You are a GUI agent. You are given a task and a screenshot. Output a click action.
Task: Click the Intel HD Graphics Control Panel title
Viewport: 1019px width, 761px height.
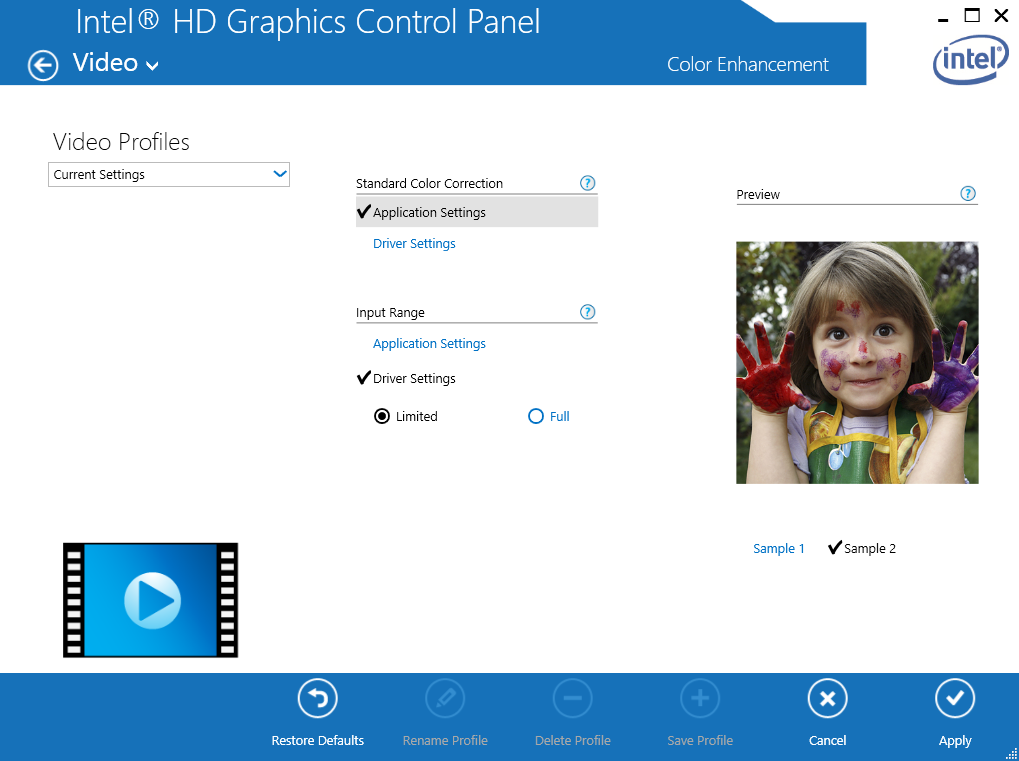coord(307,22)
